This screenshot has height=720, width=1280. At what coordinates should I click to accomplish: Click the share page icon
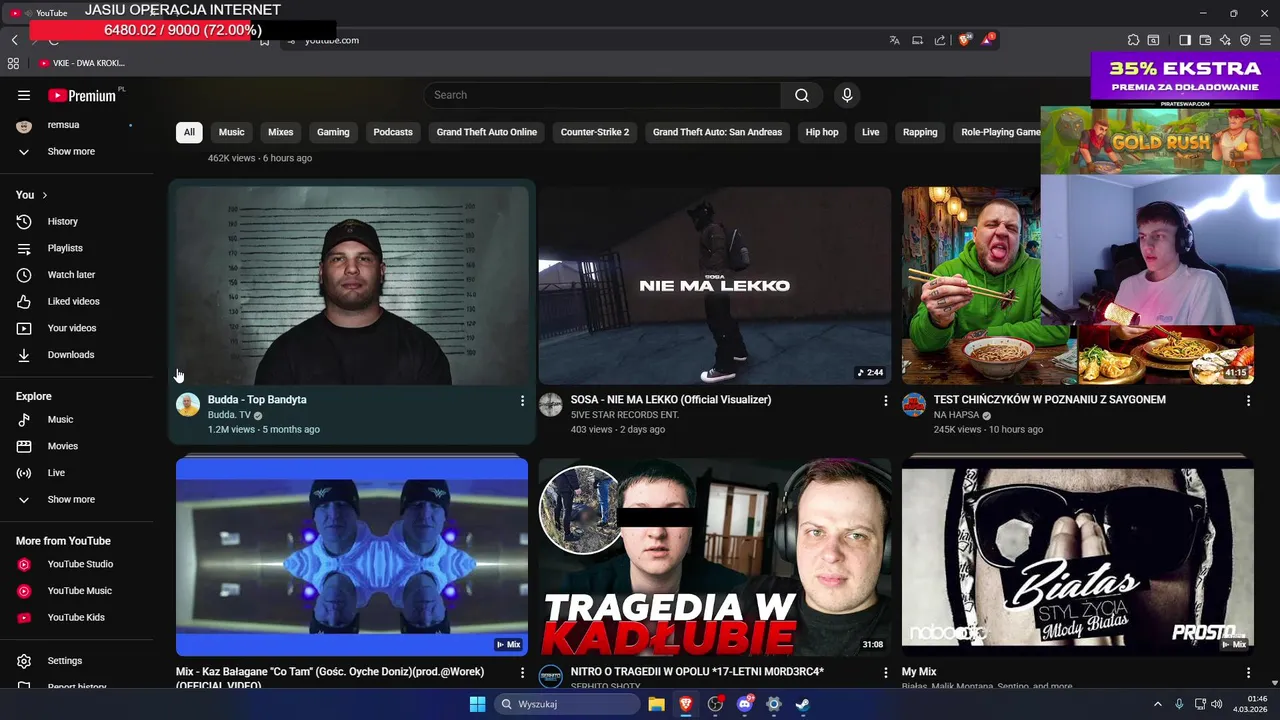(x=940, y=40)
